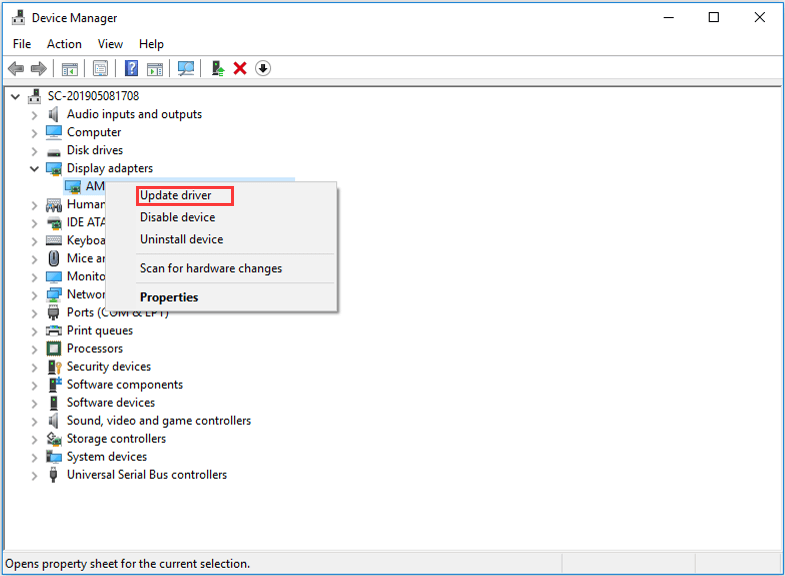The height and width of the screenshot is (576, 785).
Task: Click the update device driver toolbar icon
Action: coord(217,68)
